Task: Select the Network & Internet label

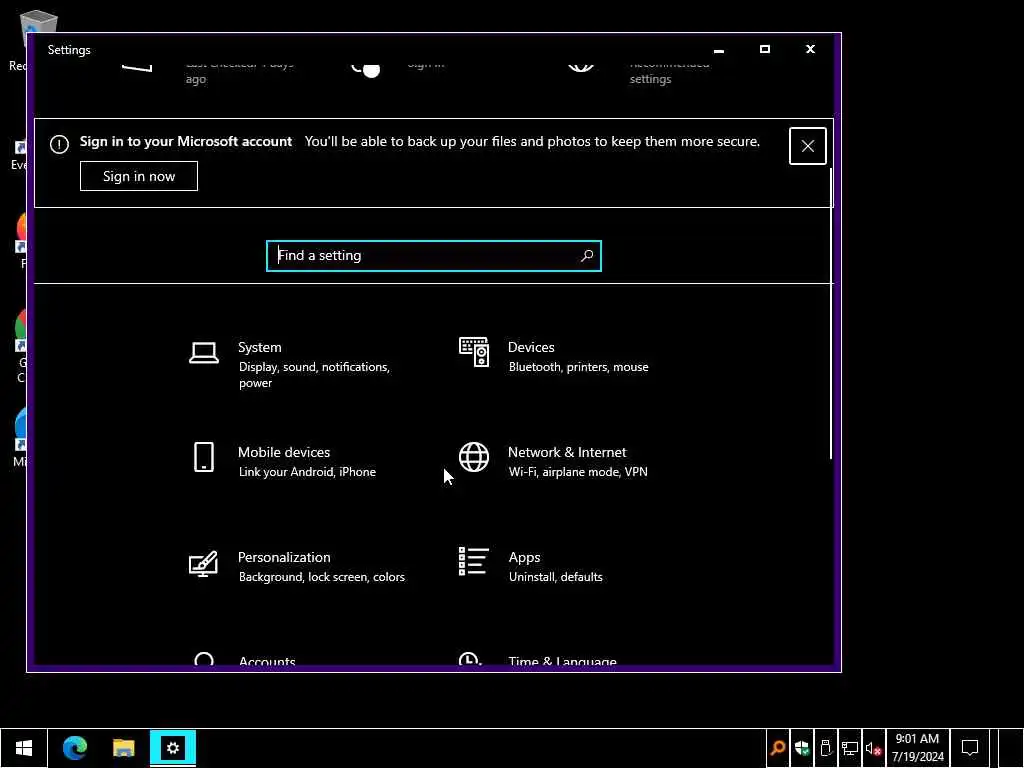Action: (567, 452)
